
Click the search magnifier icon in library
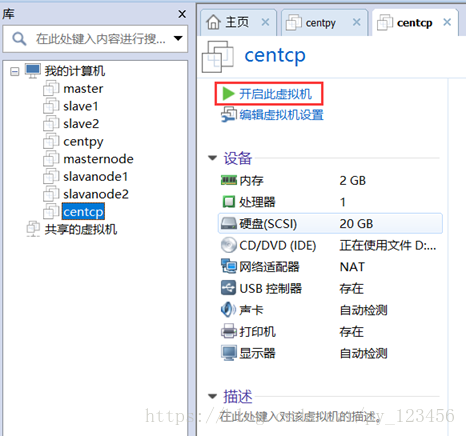(19, 39)
